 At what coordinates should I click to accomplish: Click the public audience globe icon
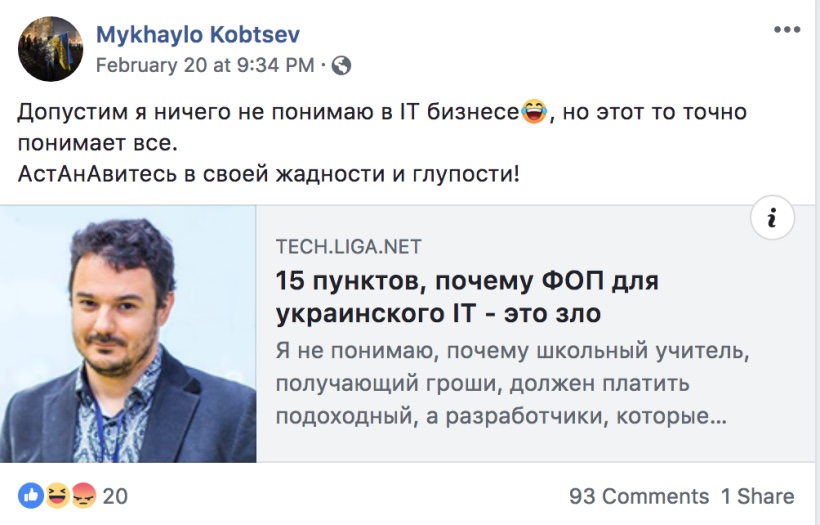(x=341, y=66)
